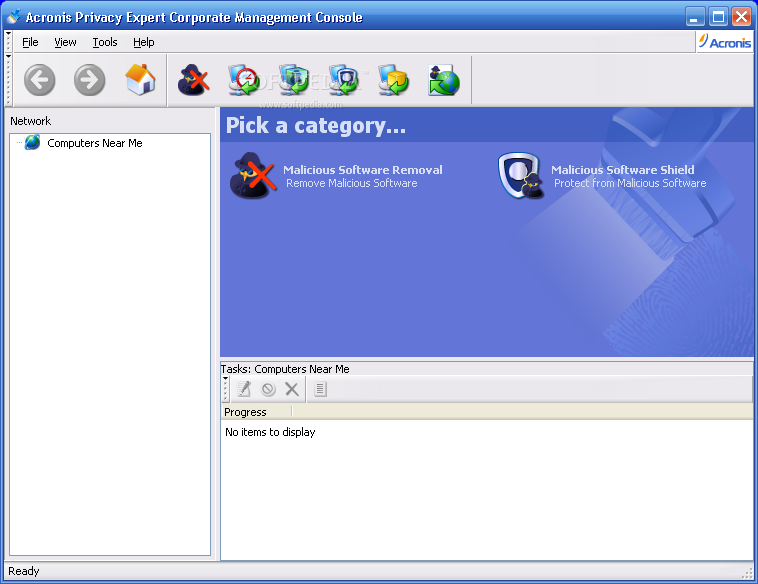Click the Delete task X icon

[292, 389]
